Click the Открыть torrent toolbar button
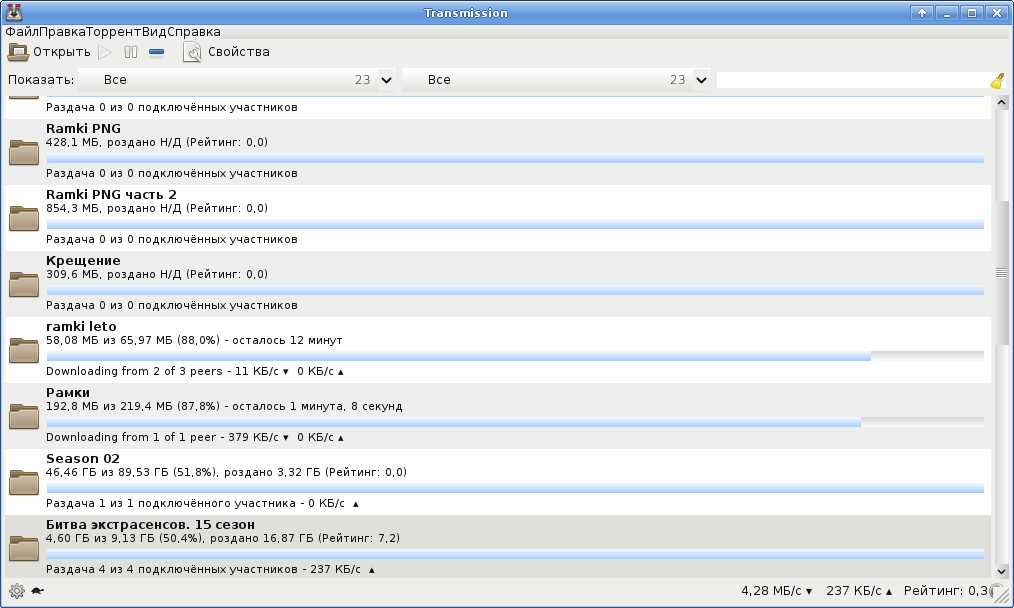 49,52
